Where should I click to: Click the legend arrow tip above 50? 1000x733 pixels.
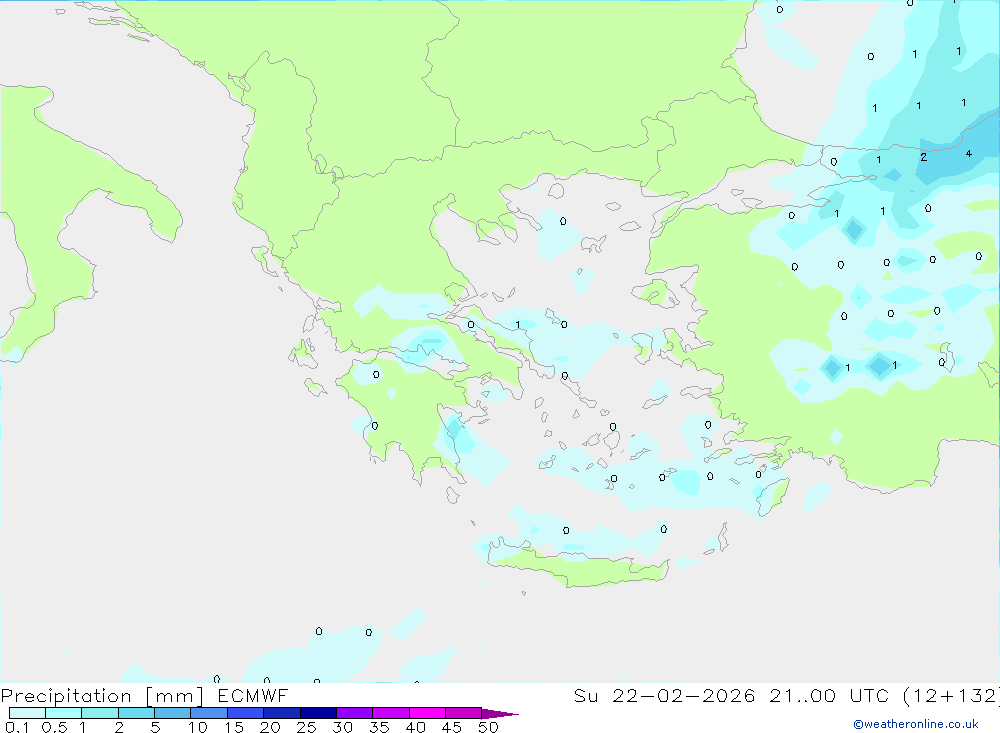point(500,714)
